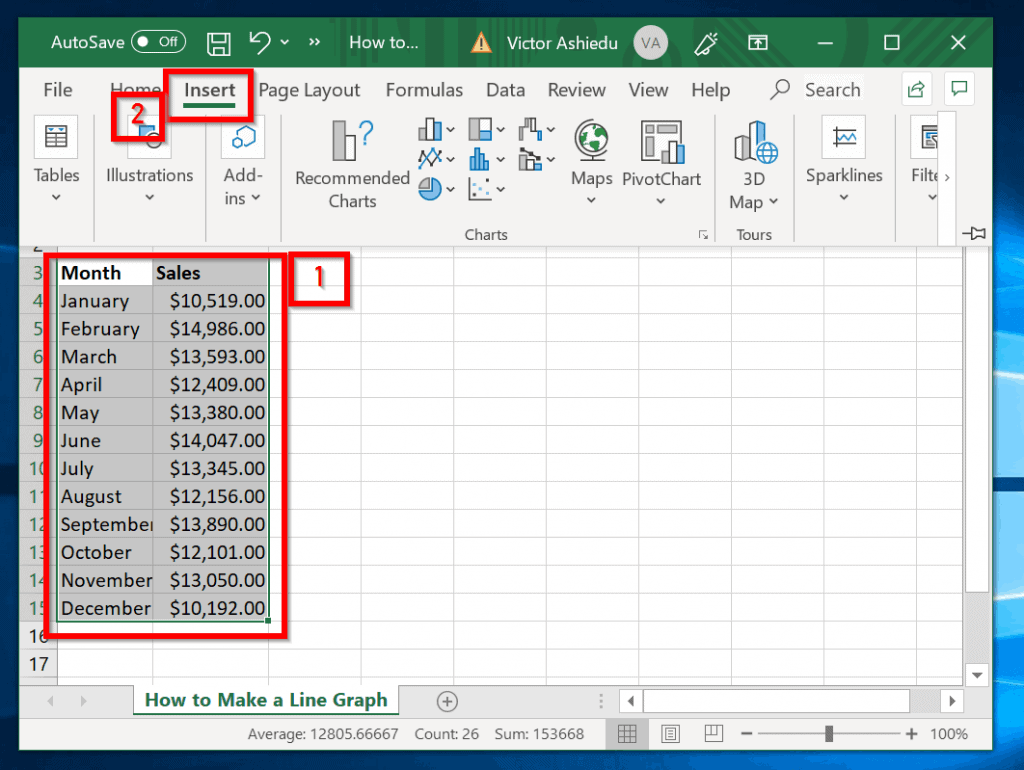Expand the Quick Access toolbar overflow chevrons
This screenshot has width=1024, height=770.
[x=315, y=42]
